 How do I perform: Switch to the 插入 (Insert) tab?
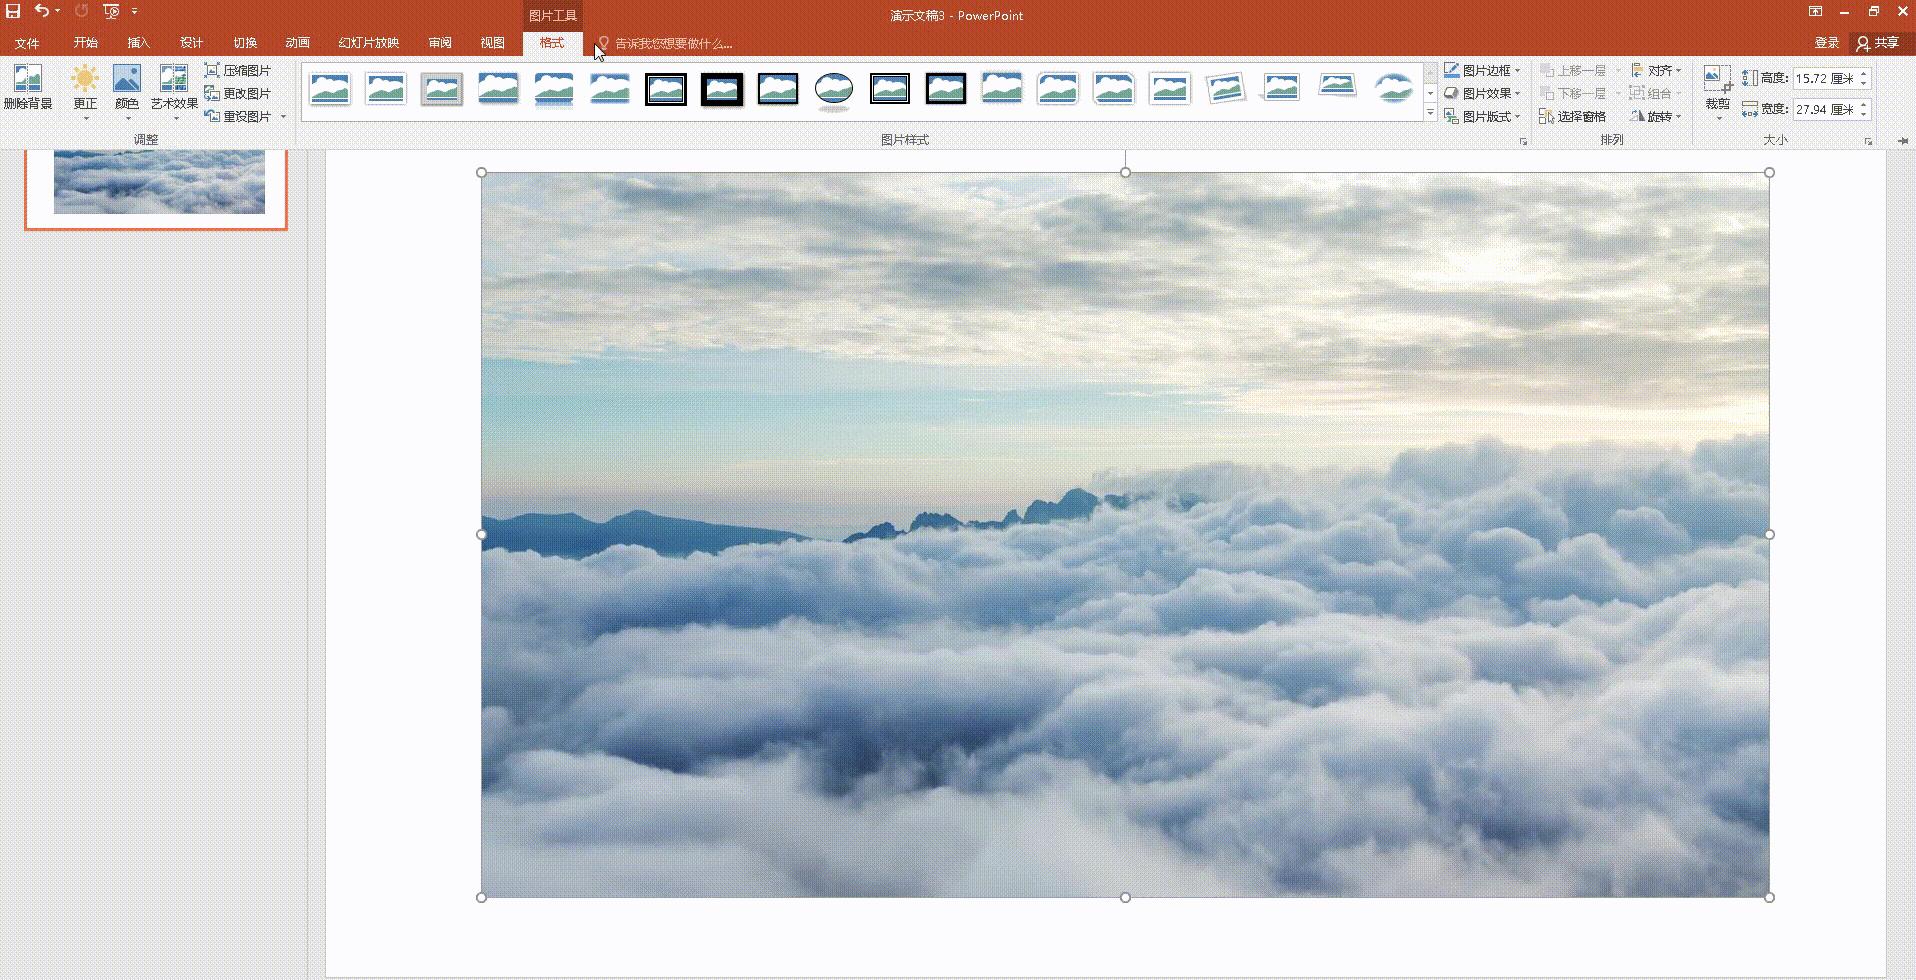[138, 43]
